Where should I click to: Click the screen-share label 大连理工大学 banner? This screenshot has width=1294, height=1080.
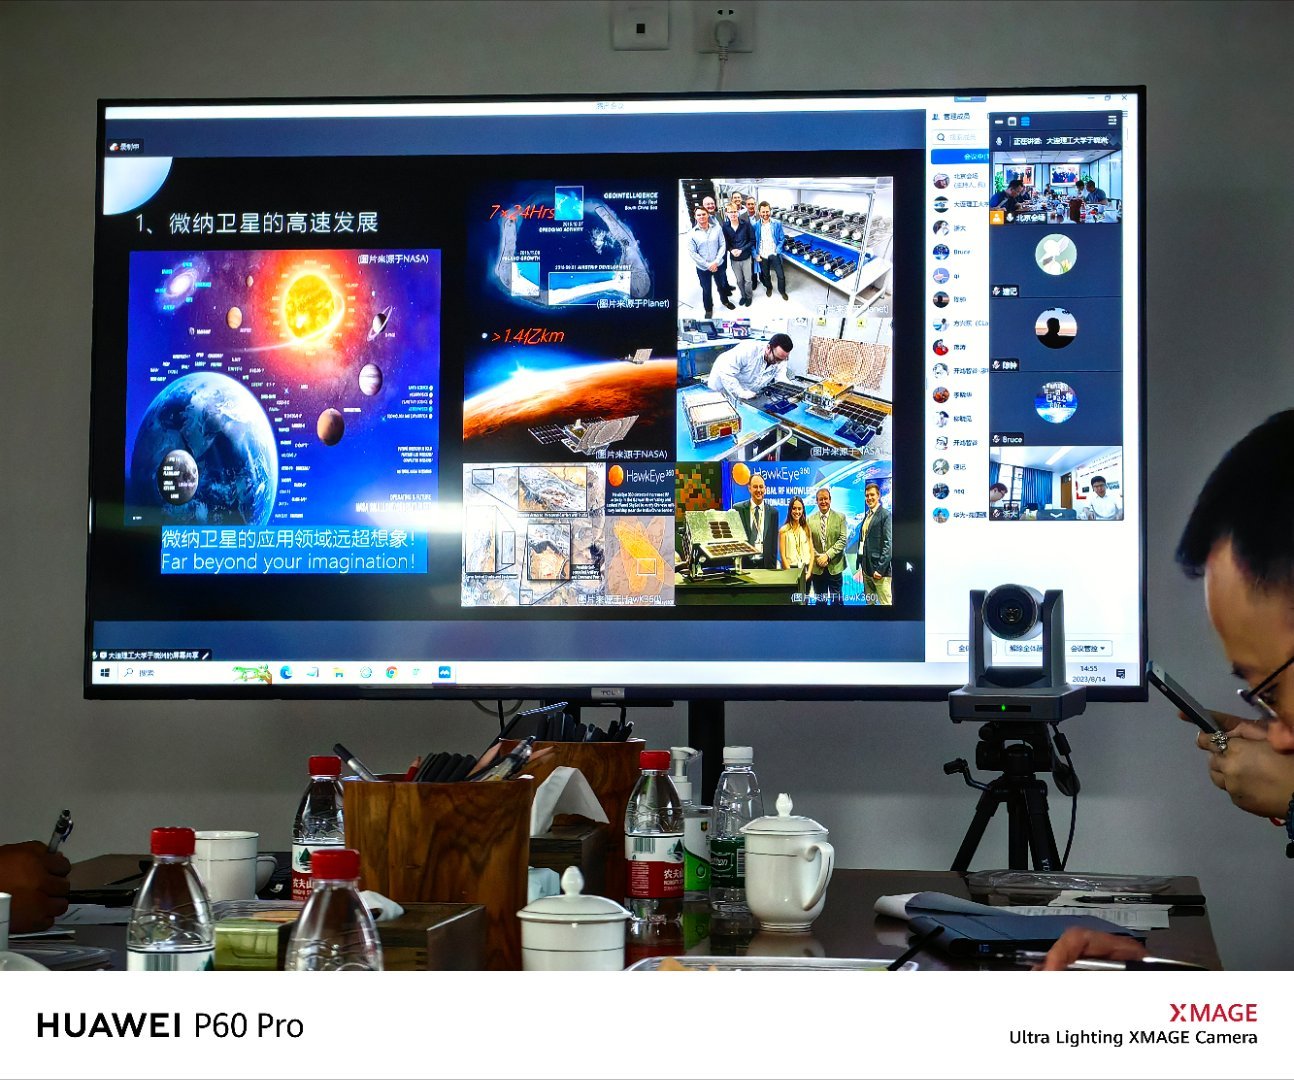(x=151, y=655)
